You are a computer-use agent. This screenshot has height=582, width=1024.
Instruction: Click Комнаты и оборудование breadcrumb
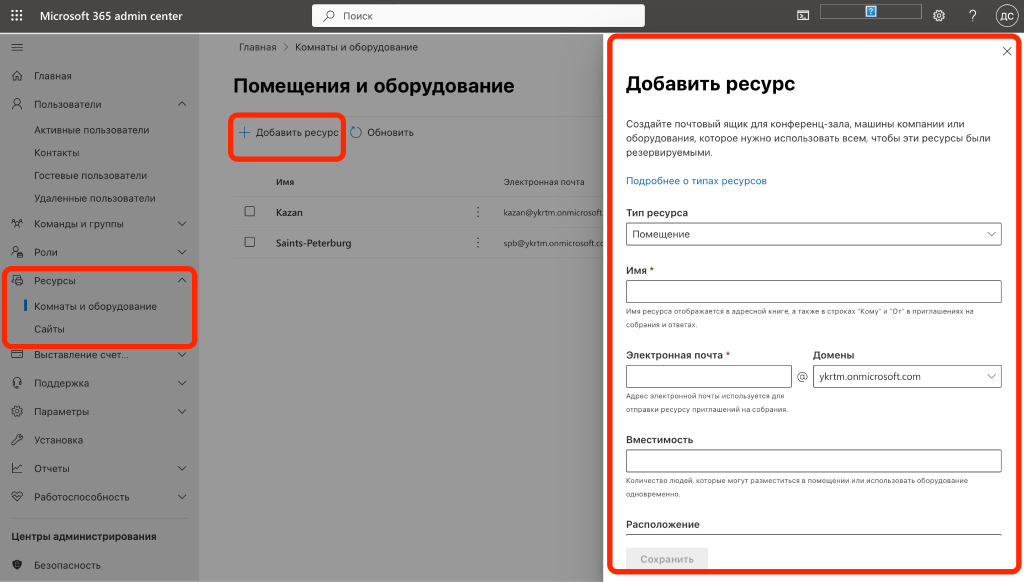click(x=356, y=47)
